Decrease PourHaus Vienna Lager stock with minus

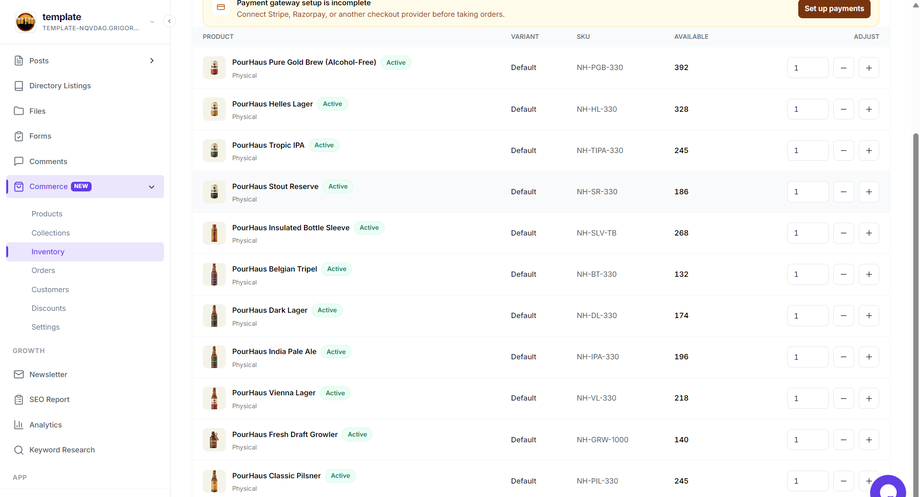843,398
